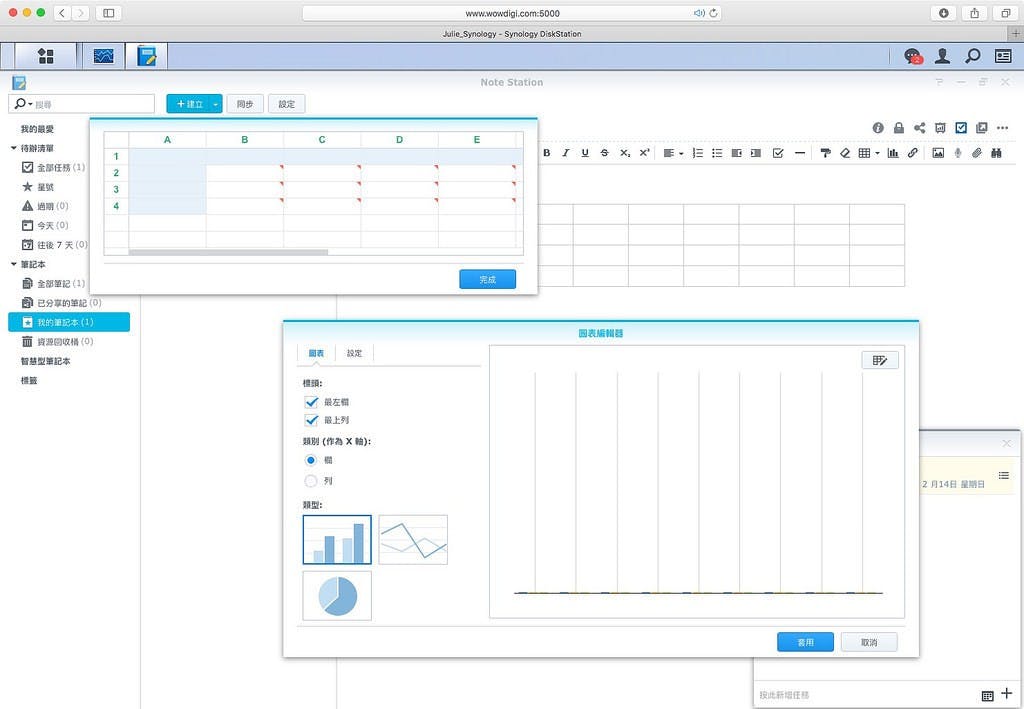Click the insert chart icon in editor toolbar
The width and height of the screenshot is (1024, 709).
click(892, 153)
